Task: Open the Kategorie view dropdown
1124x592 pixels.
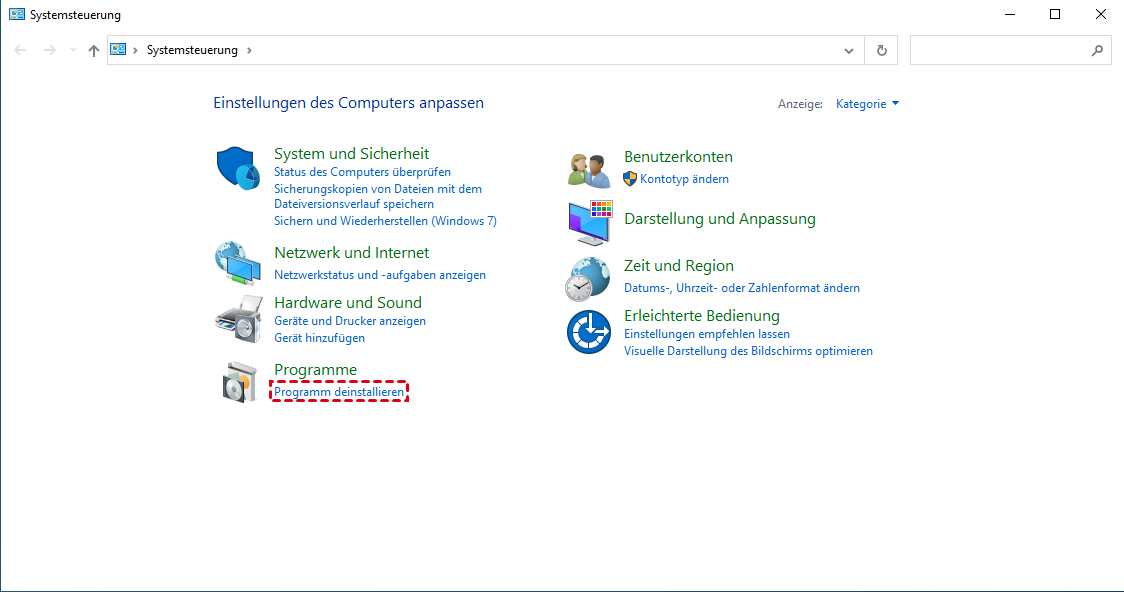Action: click(x=867, y=104)
